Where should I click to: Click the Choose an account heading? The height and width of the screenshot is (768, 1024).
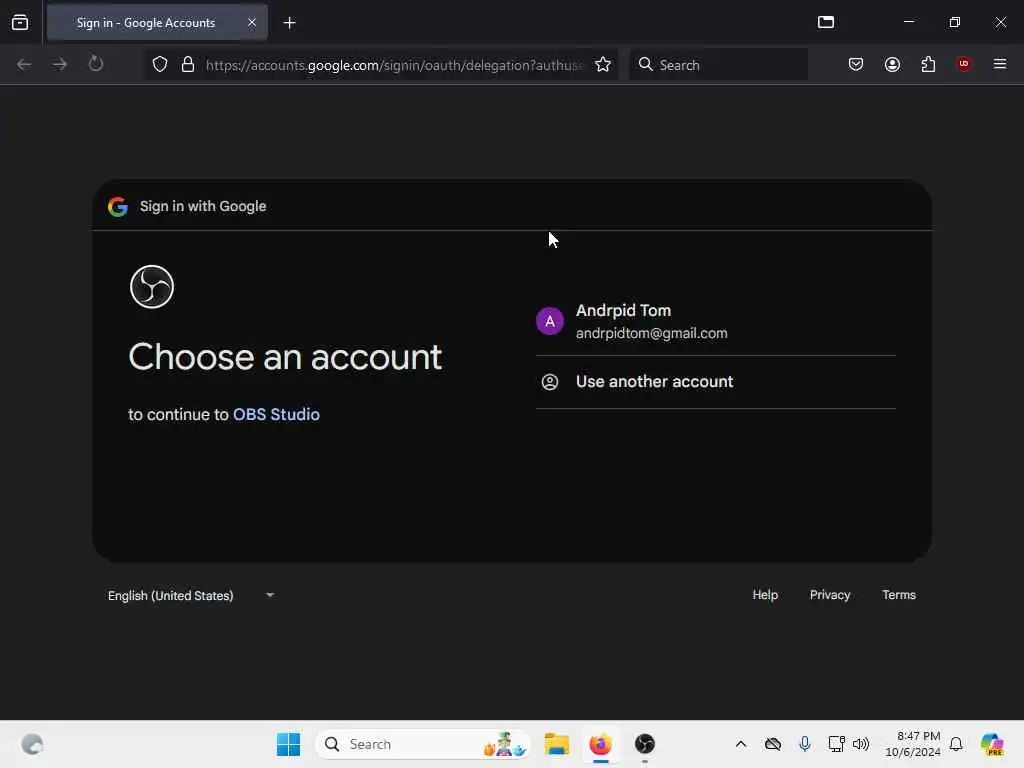[285, 357]
